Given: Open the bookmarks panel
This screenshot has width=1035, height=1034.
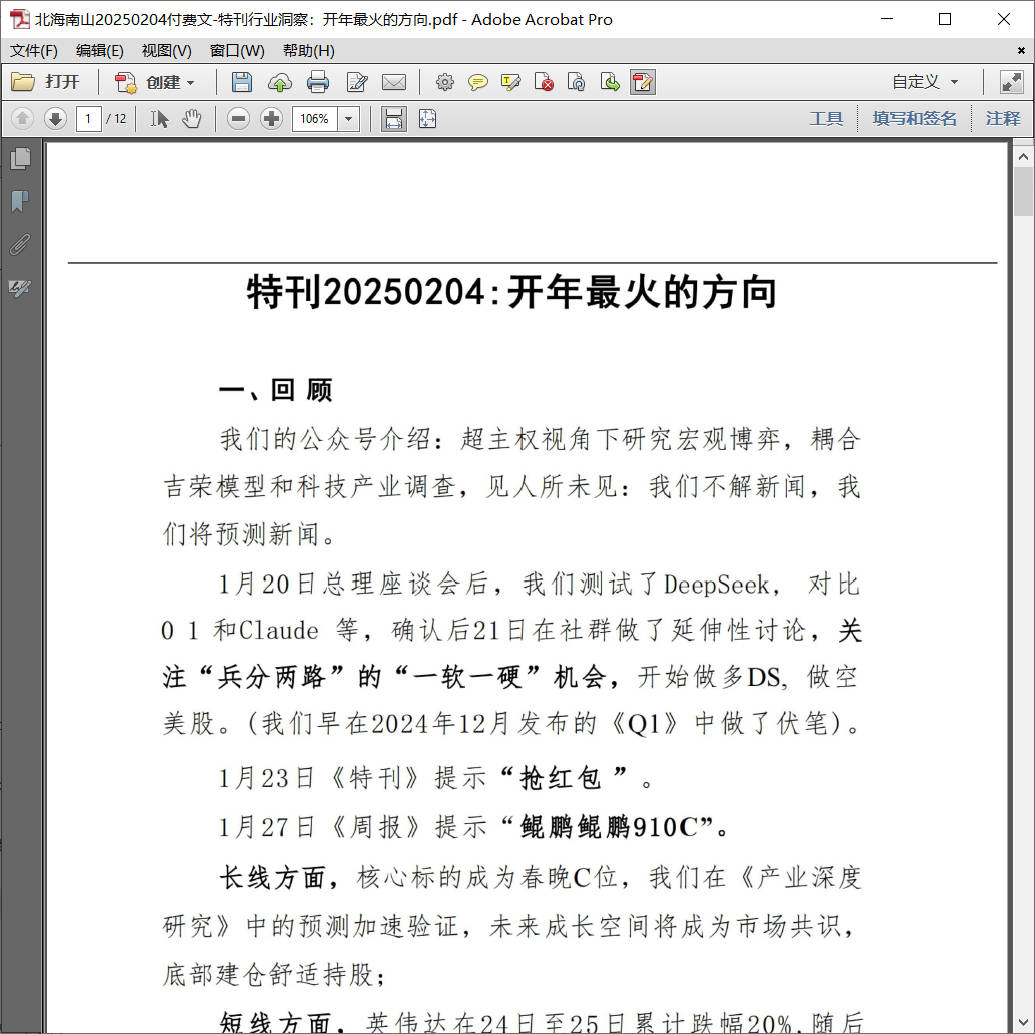Looking at the screenshot, I should tap(20, 201).
